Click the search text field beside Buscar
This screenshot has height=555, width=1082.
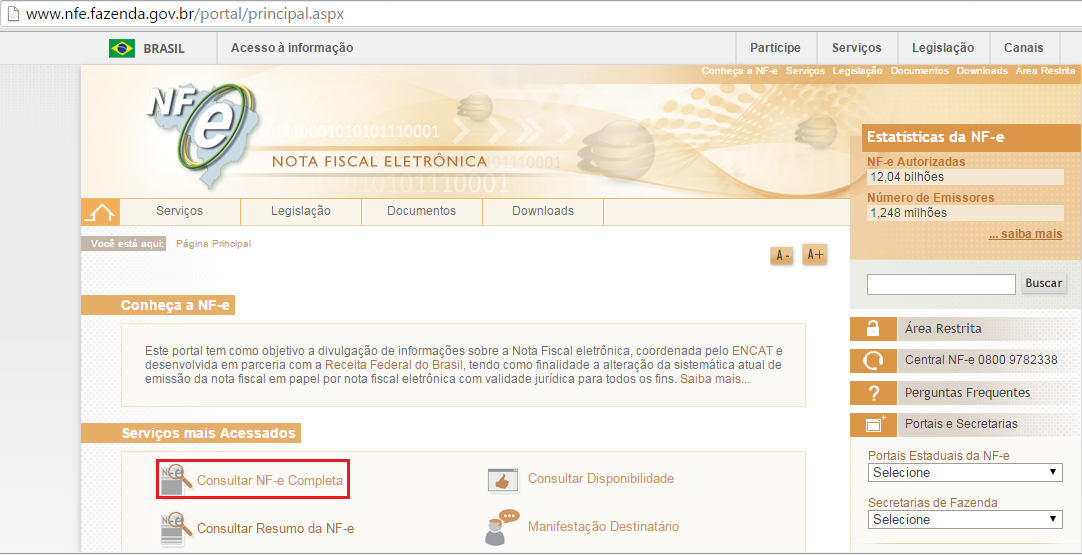pyautogui.click(x=941, y=284)
